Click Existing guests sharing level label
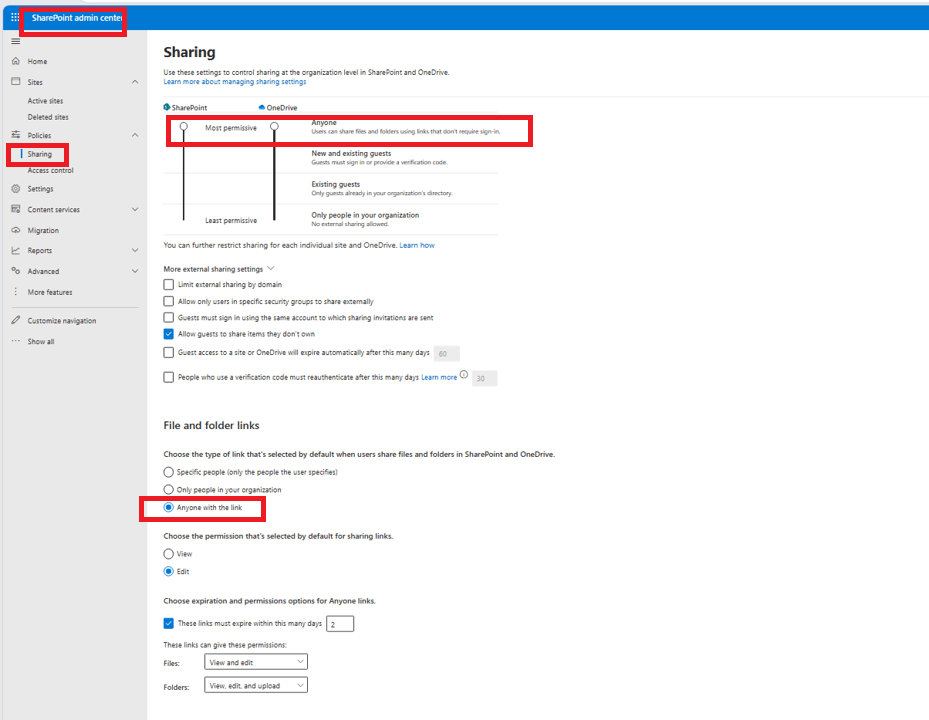 pos(335,184)
